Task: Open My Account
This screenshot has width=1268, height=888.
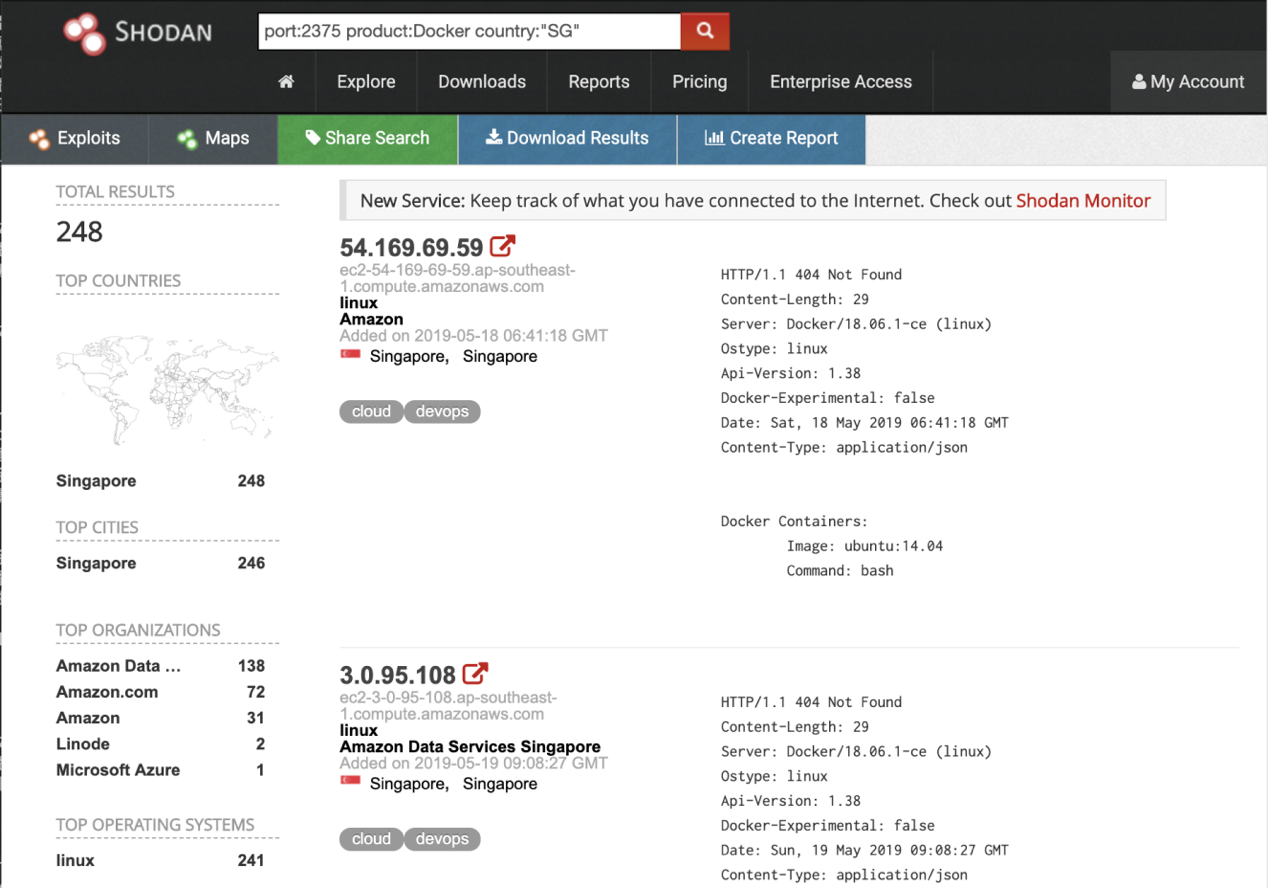Action: point(1188,82)
